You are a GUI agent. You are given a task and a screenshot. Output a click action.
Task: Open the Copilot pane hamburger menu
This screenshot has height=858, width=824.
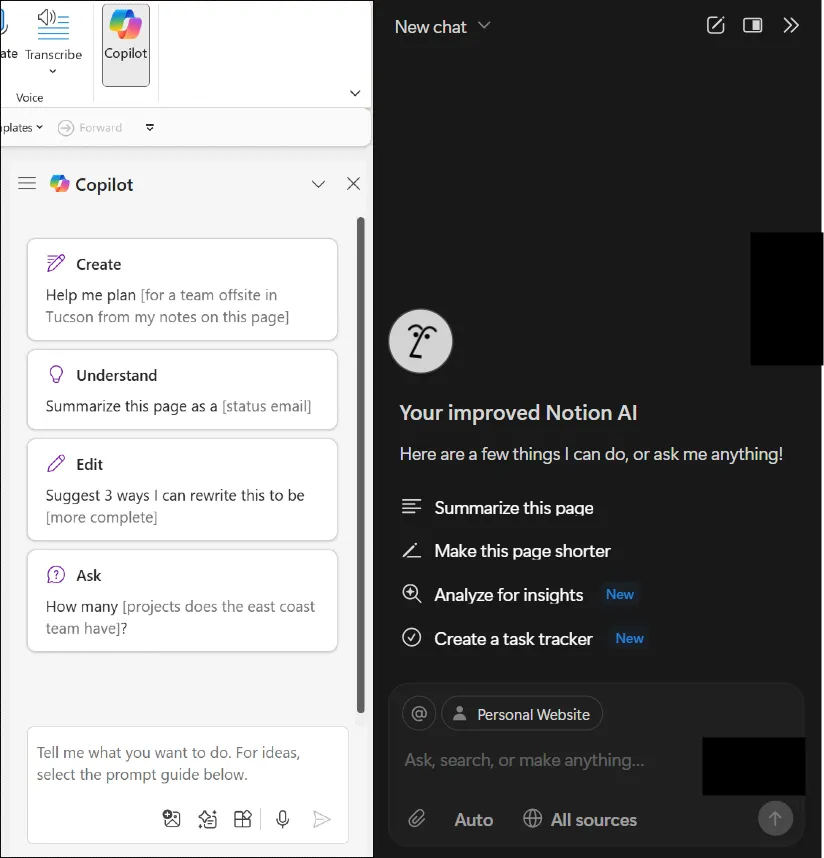click(27, 183)
